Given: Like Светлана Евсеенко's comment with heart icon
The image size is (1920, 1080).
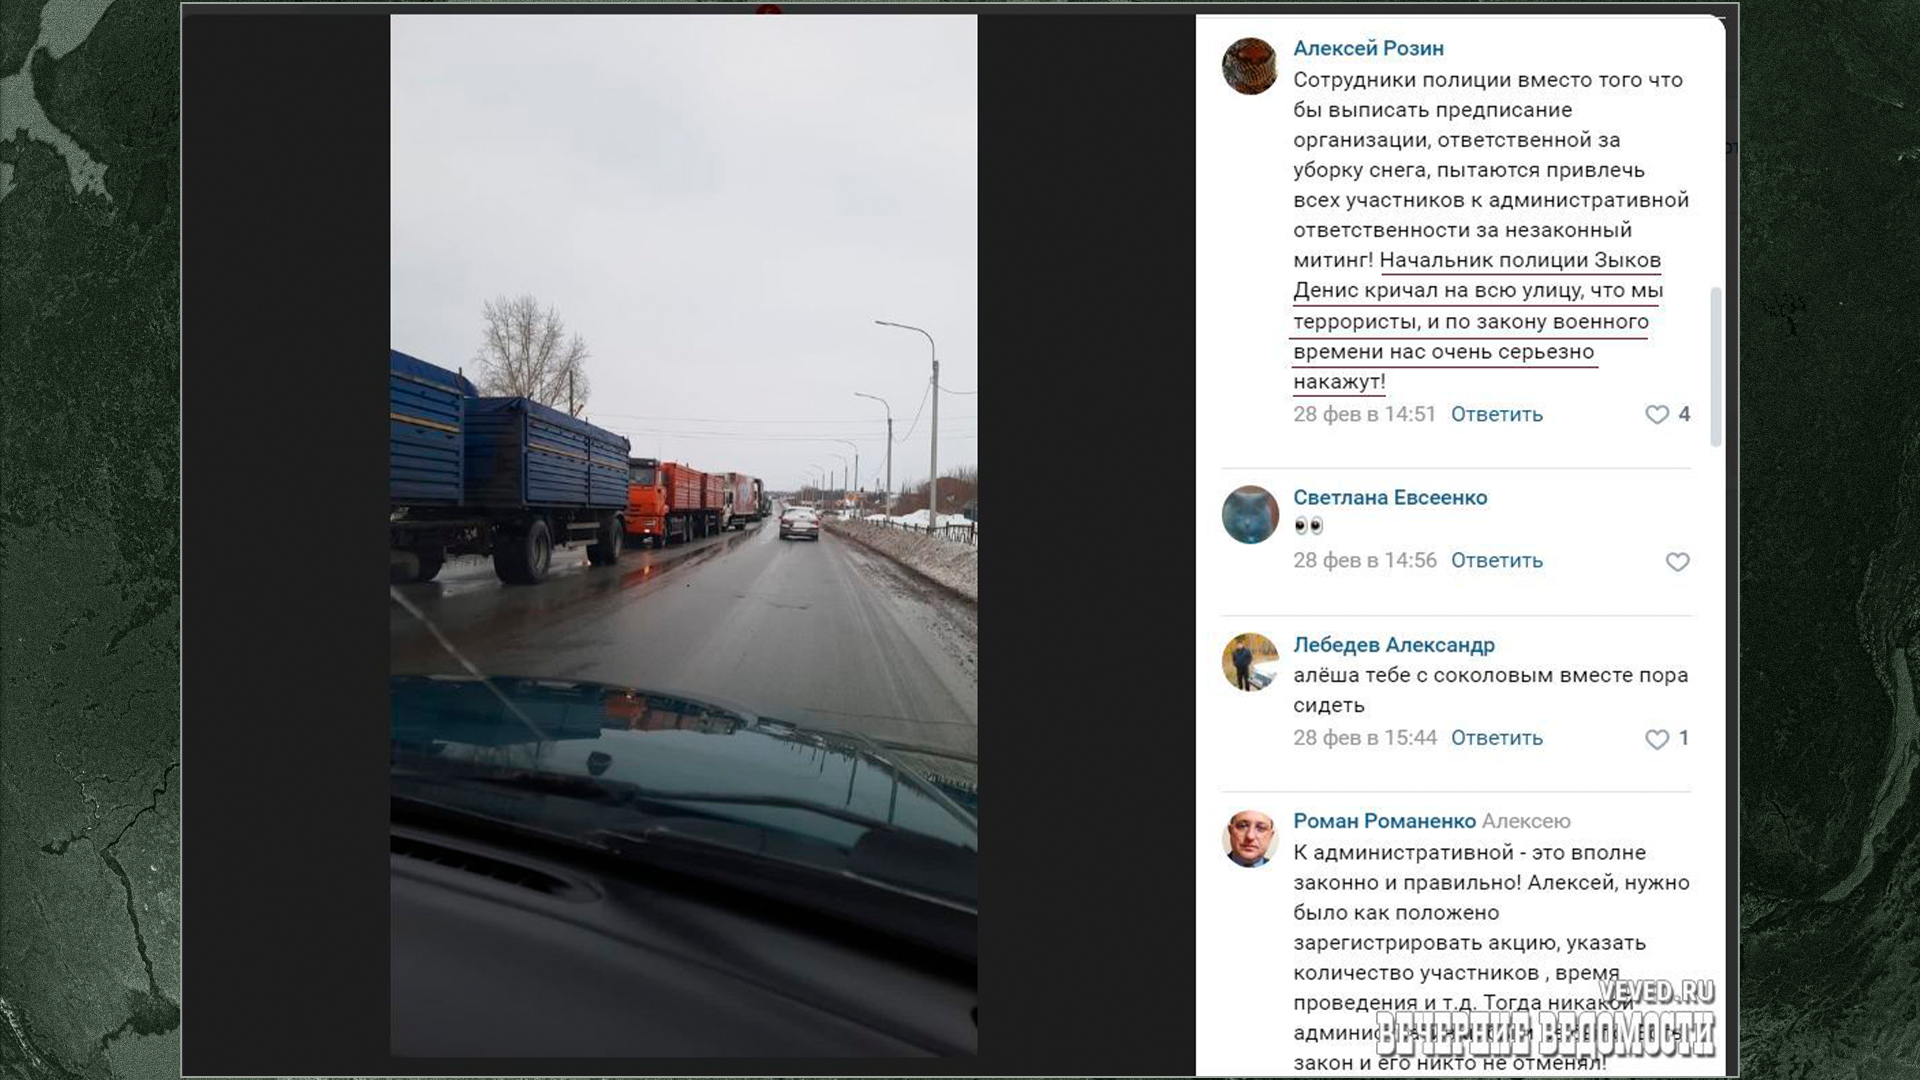Looking at the screenshot, I should pos(1677,562).
